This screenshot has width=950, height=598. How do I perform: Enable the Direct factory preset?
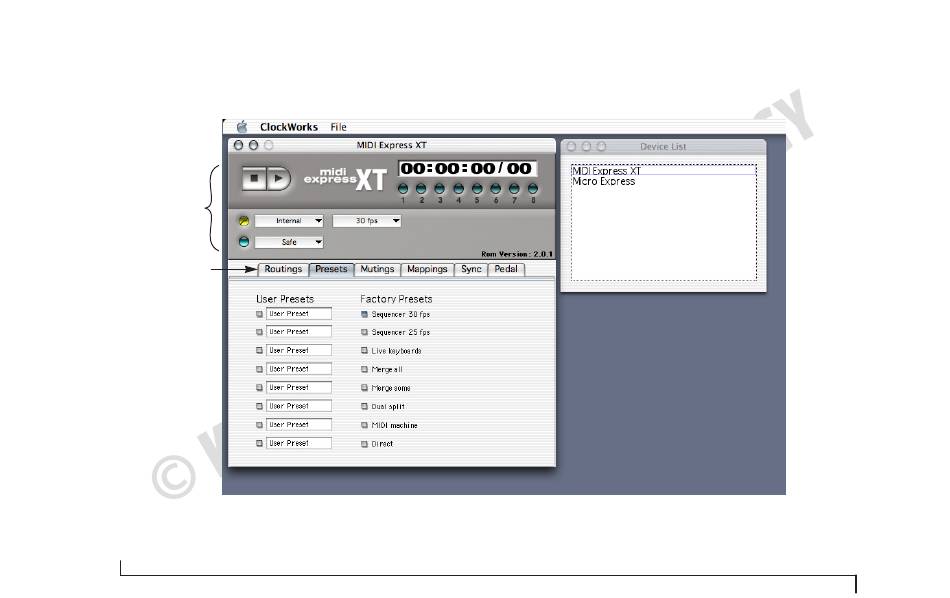click(364, 444)
